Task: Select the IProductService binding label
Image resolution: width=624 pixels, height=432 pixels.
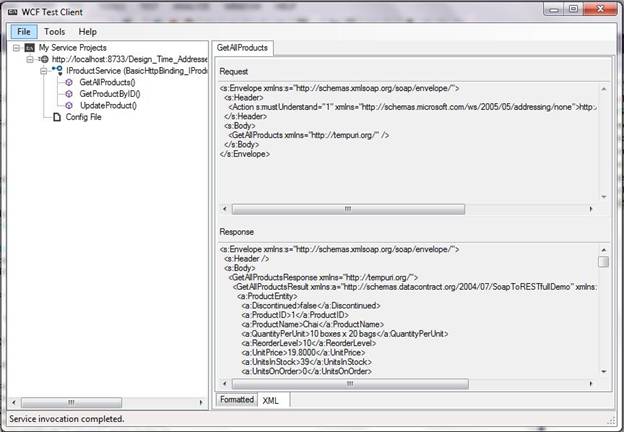Action: pyautogui.click(x=136, y=71)
